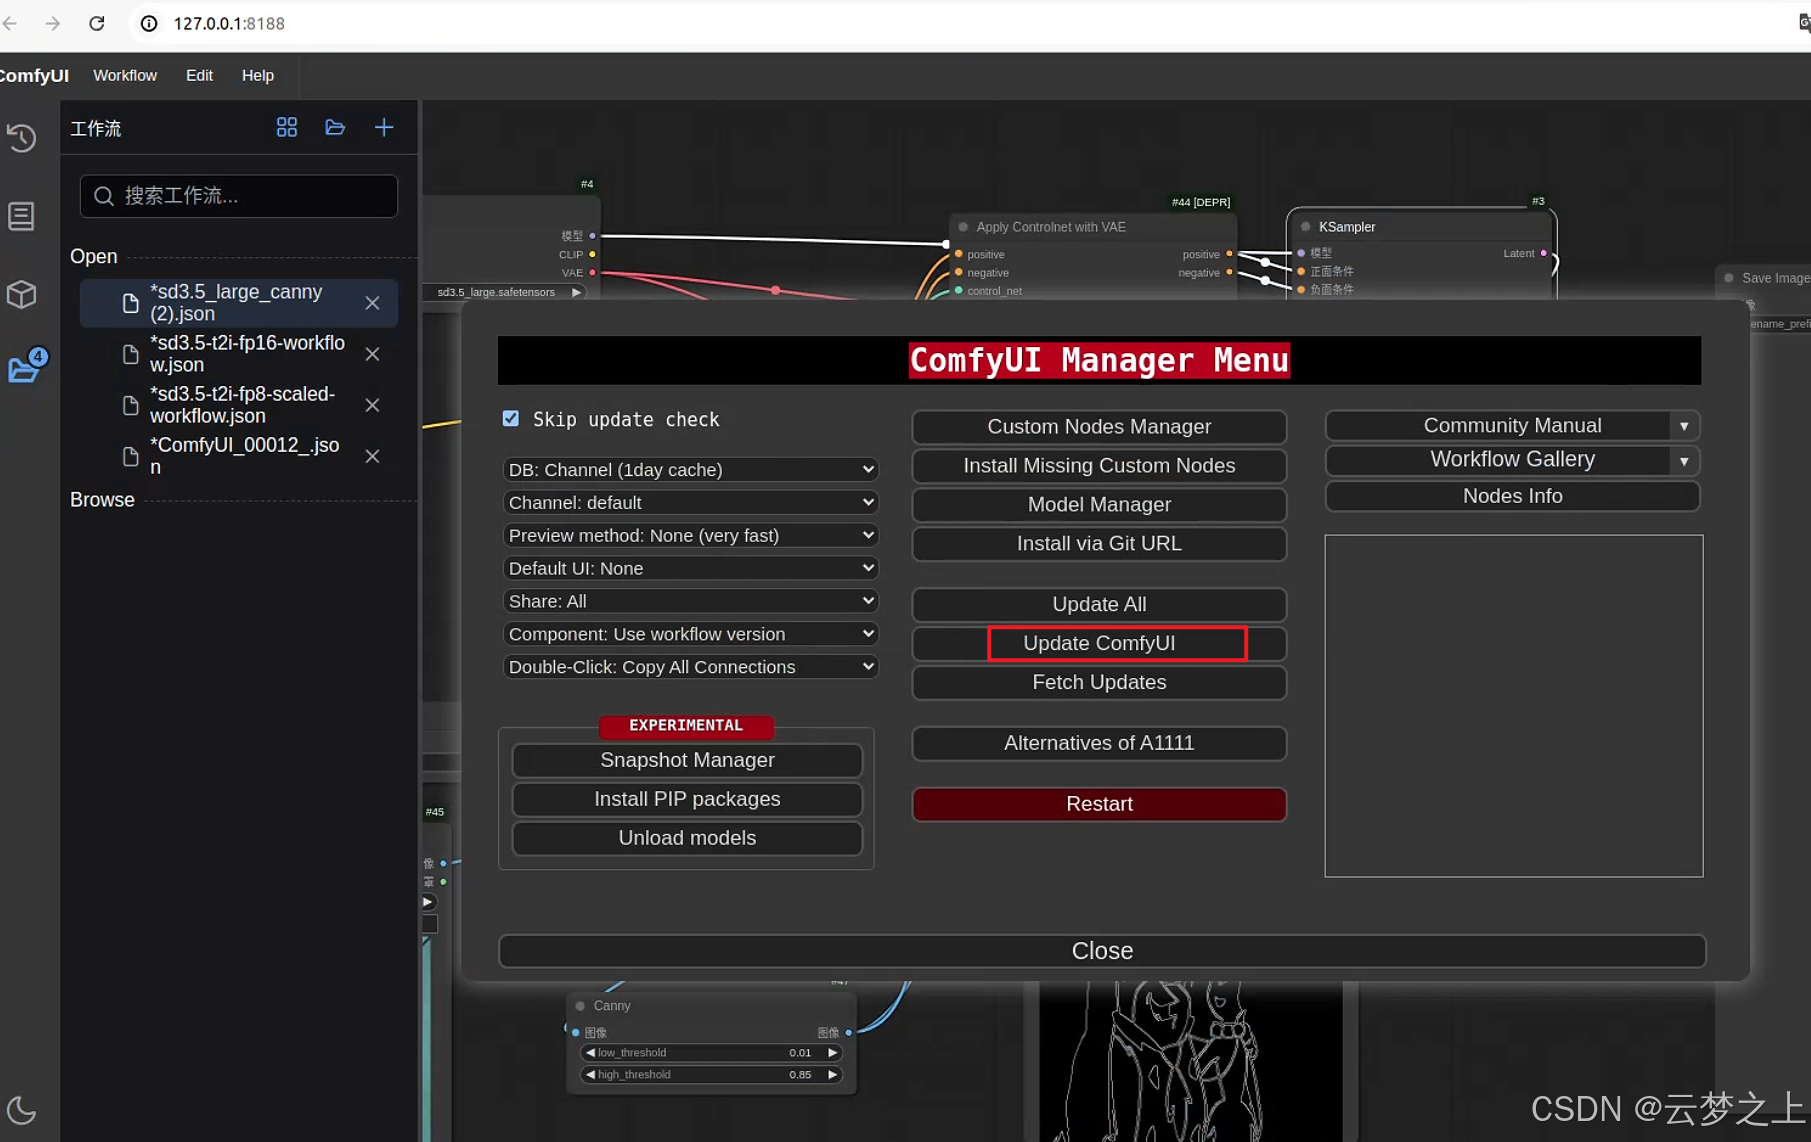Click the browse workflows folder icon
This screenshot has width=1811, height=1142.
[x=335, y=127]
